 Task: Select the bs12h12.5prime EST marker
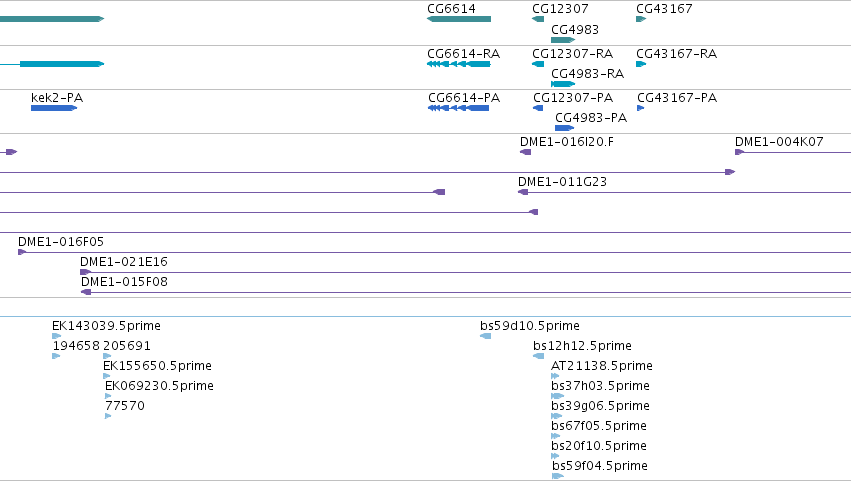point(538,356)
